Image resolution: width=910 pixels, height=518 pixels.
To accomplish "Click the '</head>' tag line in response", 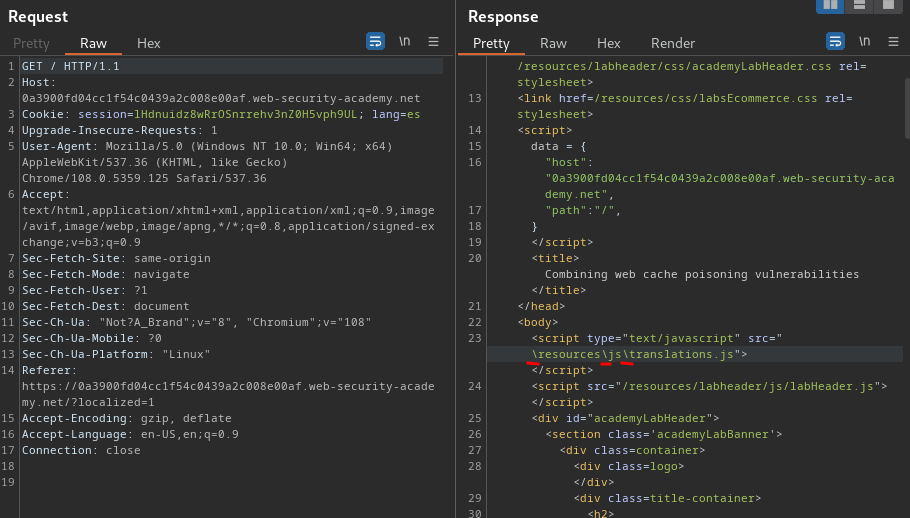I will 541,306.
